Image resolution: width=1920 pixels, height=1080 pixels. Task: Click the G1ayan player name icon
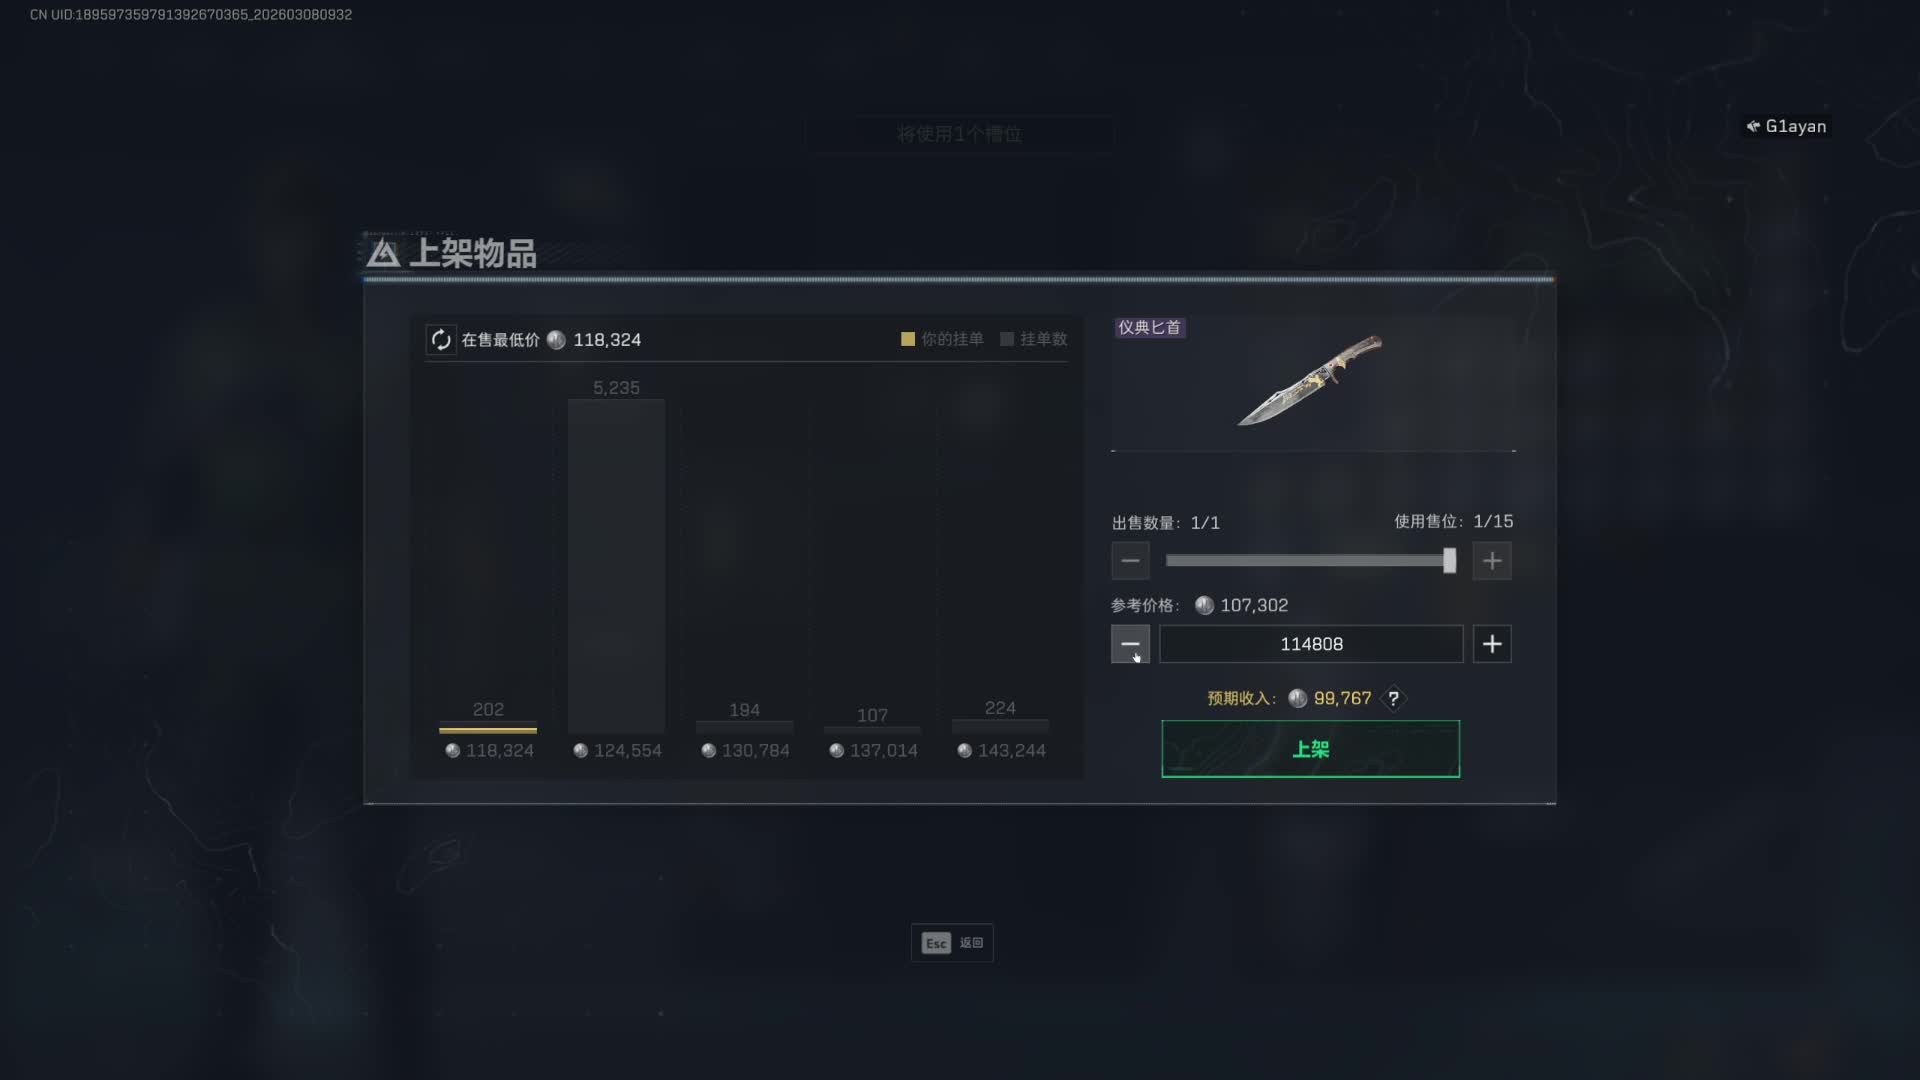click(1753, 126)
